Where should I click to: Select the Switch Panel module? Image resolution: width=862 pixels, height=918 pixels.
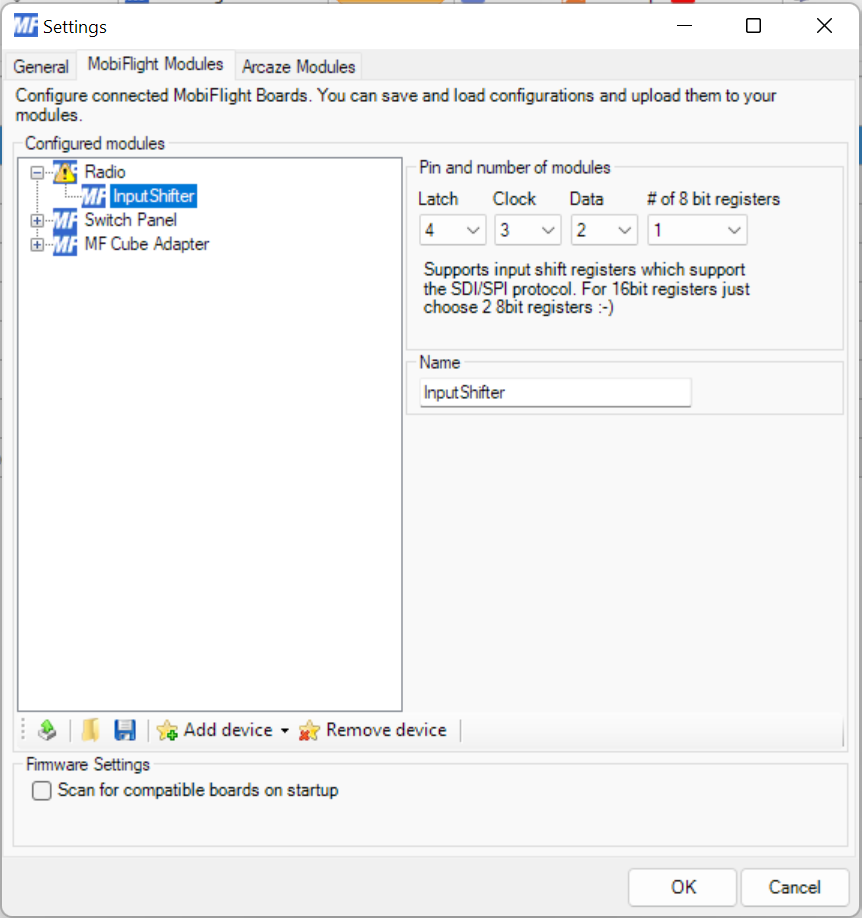[x=131, y=220]
